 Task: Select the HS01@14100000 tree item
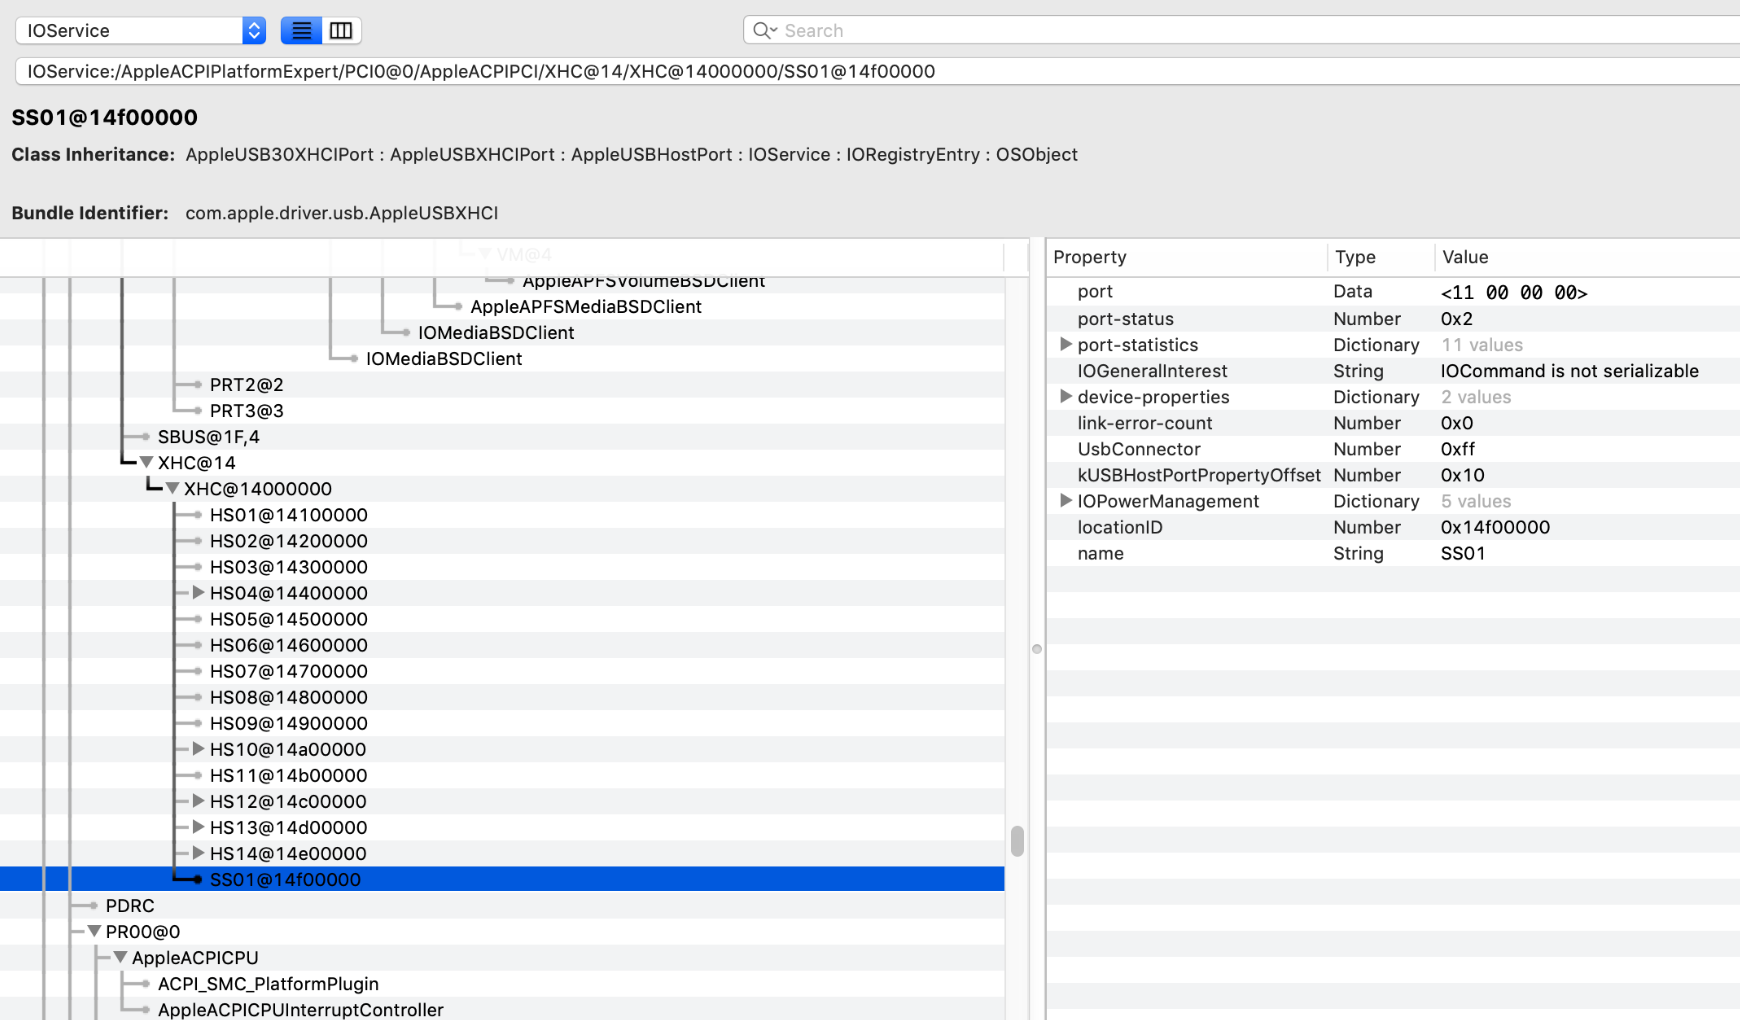288,515
